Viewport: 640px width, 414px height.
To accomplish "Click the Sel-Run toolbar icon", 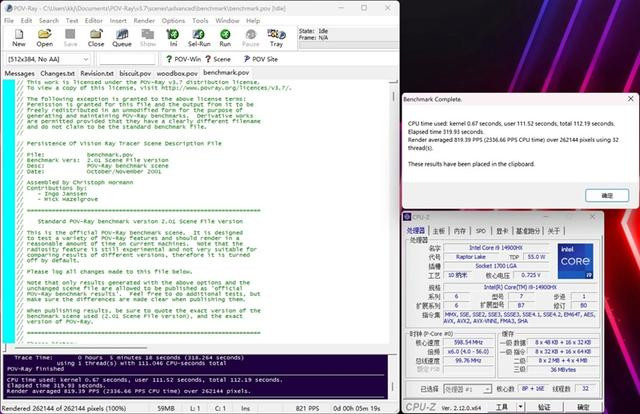I will [199, 38].
